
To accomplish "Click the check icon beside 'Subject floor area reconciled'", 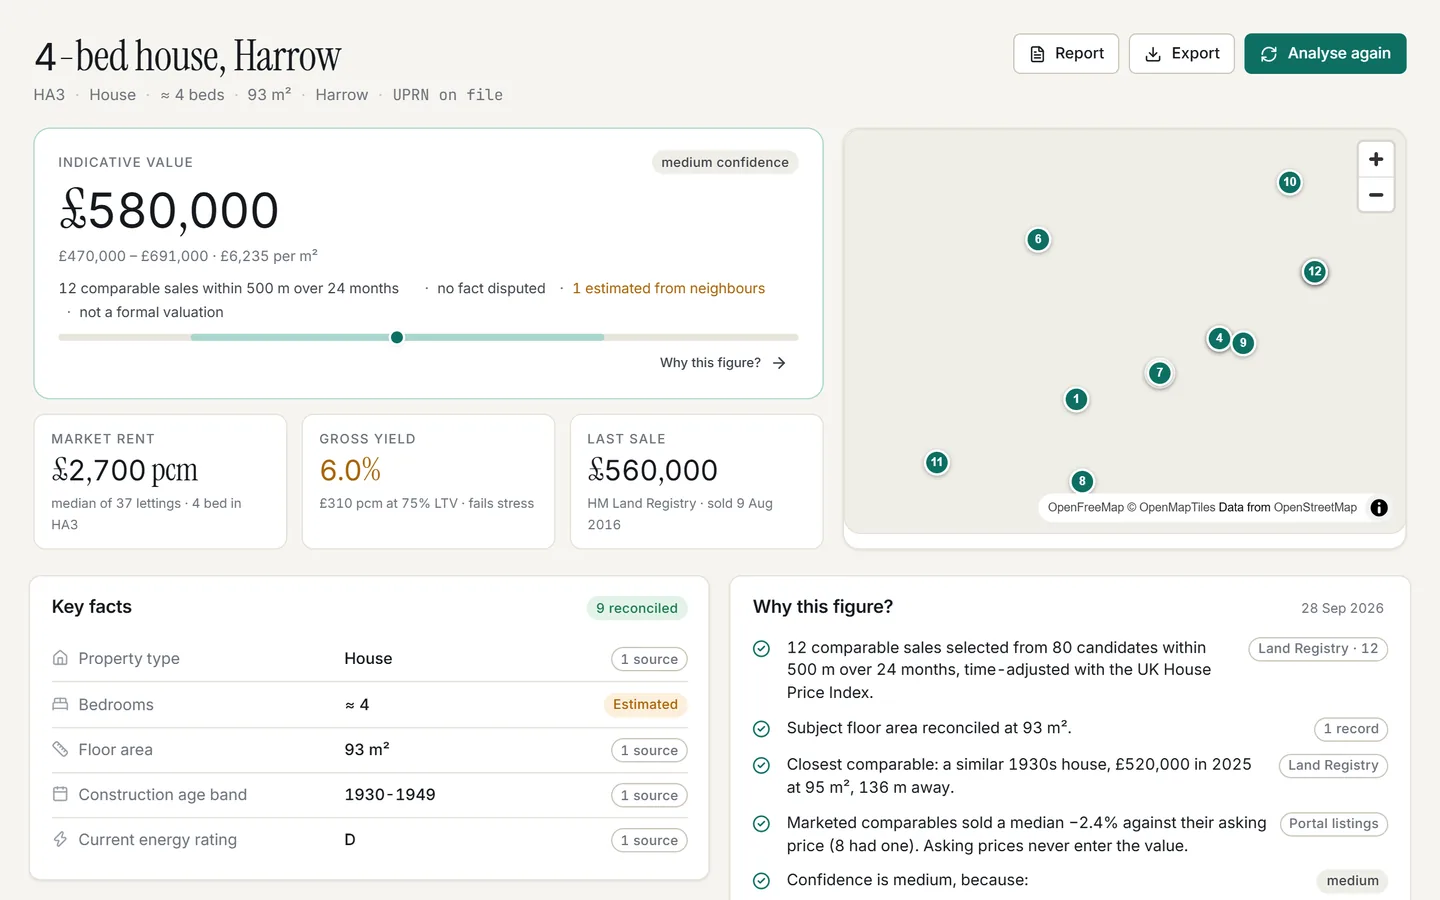I will point(761,729).
